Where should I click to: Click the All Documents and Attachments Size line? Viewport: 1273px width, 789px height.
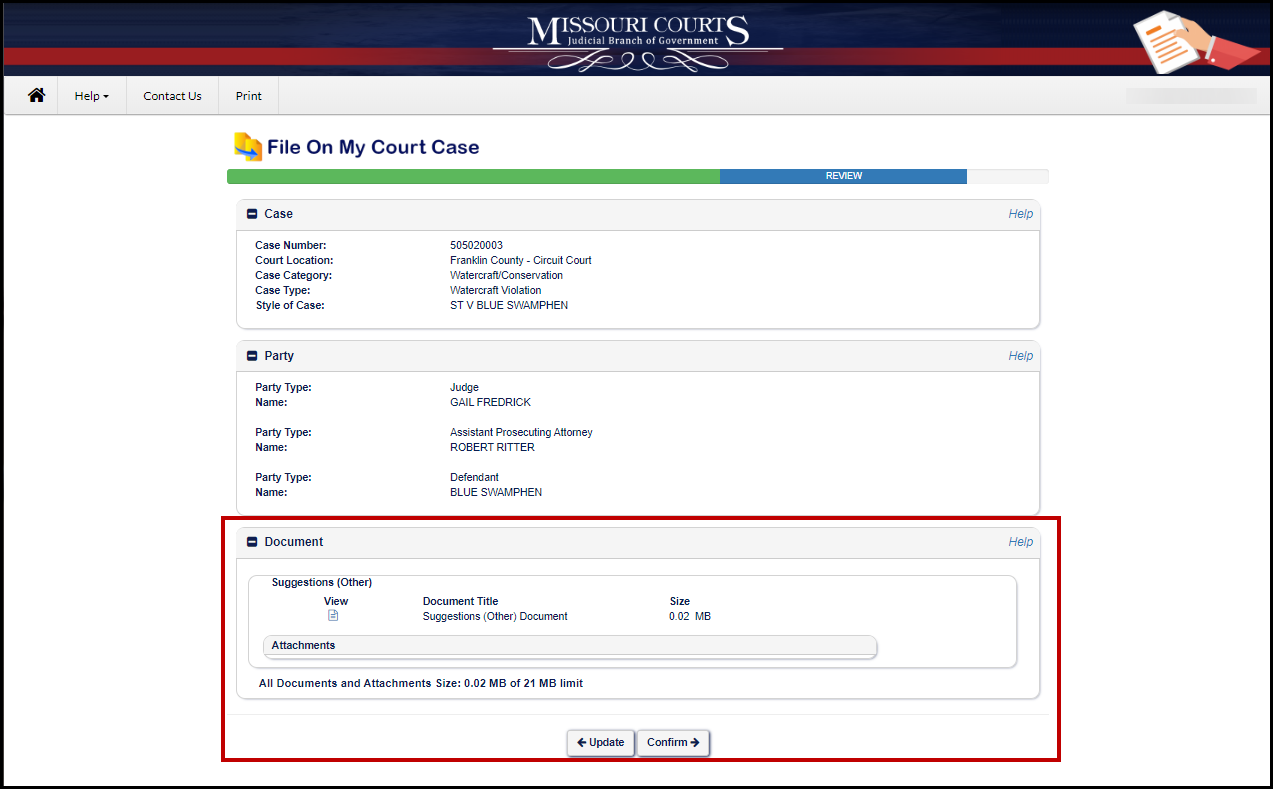pos(420,683)
